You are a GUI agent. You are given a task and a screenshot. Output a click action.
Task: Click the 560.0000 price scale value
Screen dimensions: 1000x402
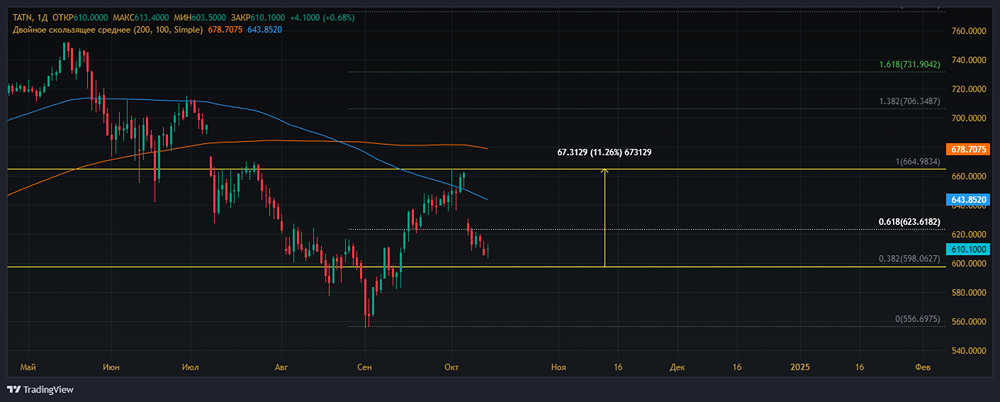[969, 322]
